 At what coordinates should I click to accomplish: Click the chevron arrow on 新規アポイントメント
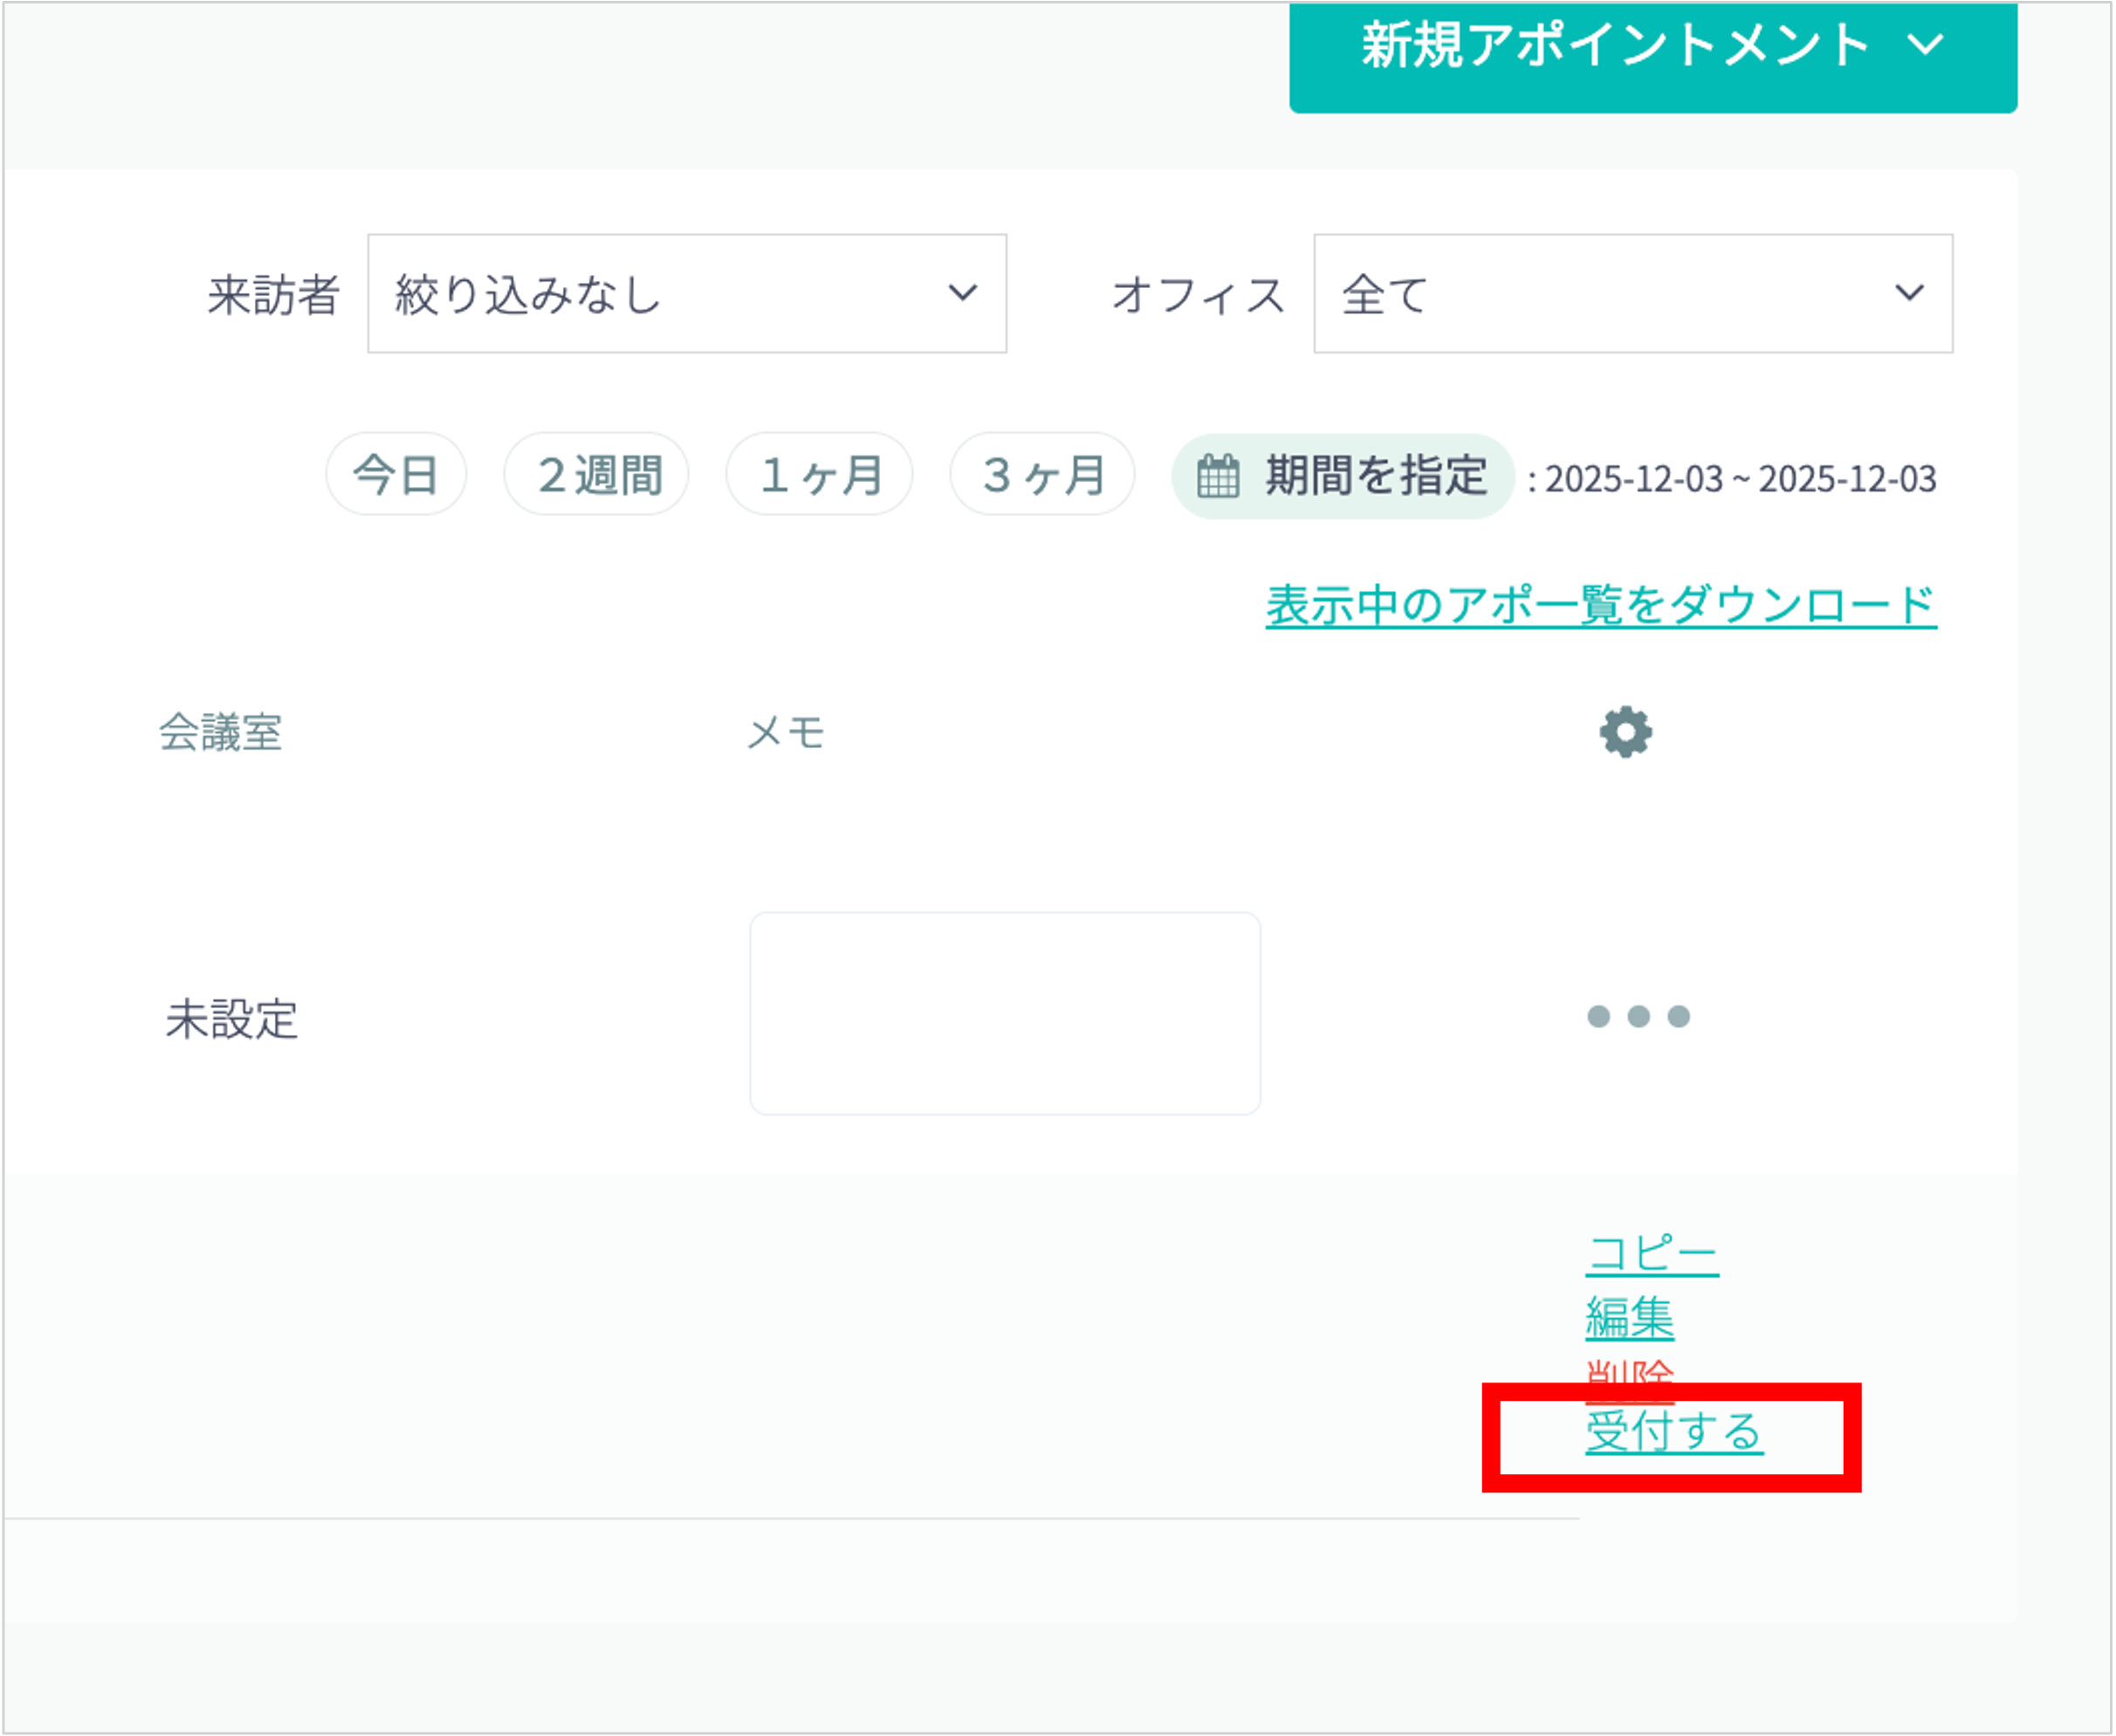point(1924,45)
